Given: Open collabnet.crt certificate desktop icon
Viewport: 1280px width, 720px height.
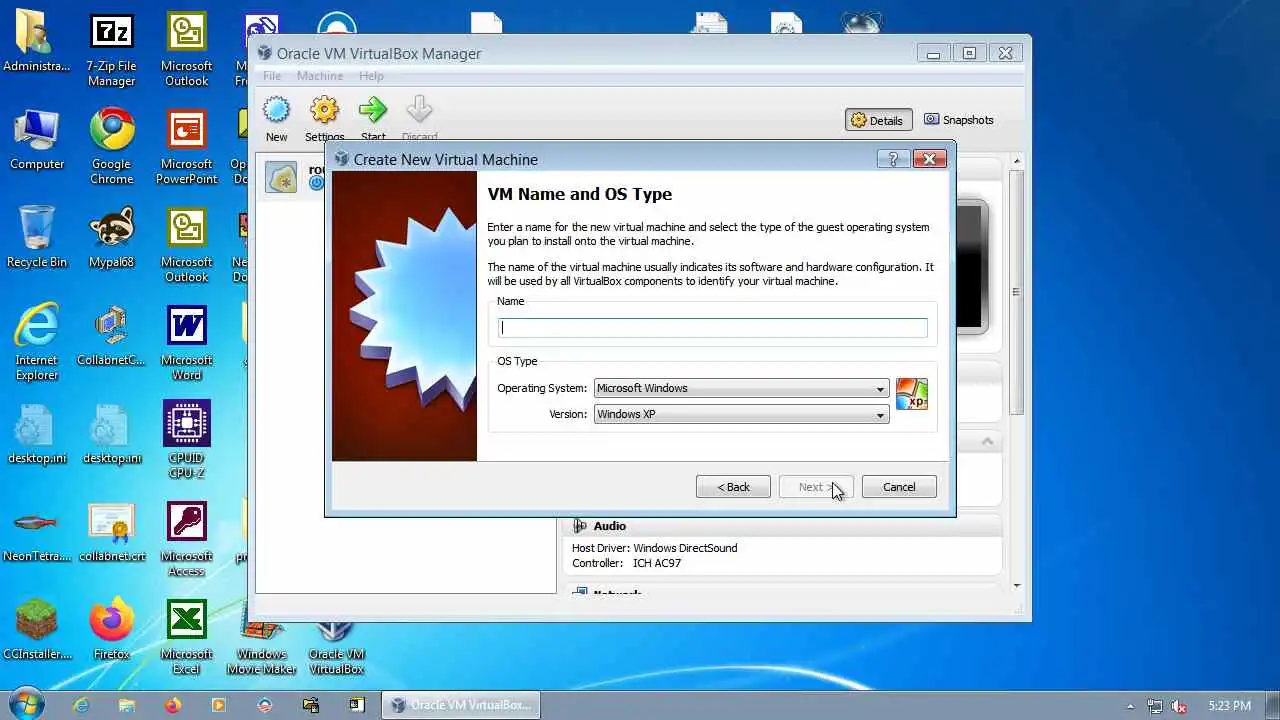Looking at the screenshot, I should [111, 533].
